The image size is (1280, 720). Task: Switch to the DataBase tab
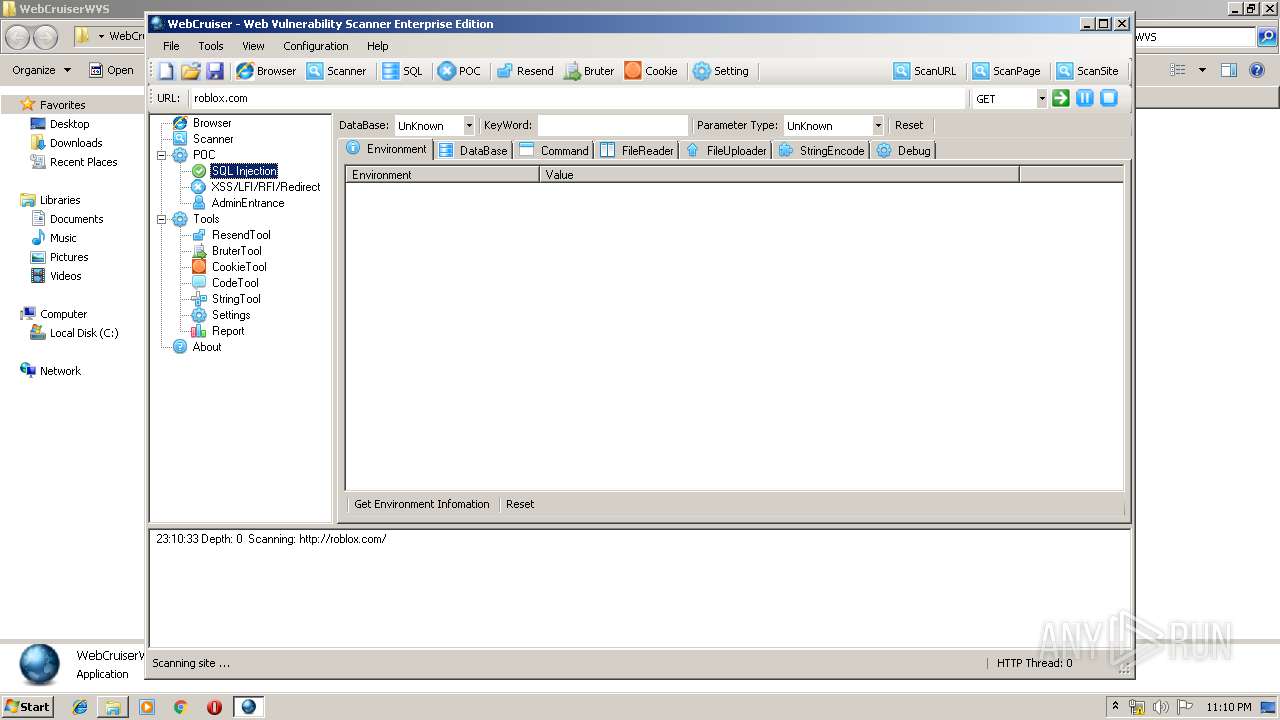(x=473, y=150)
